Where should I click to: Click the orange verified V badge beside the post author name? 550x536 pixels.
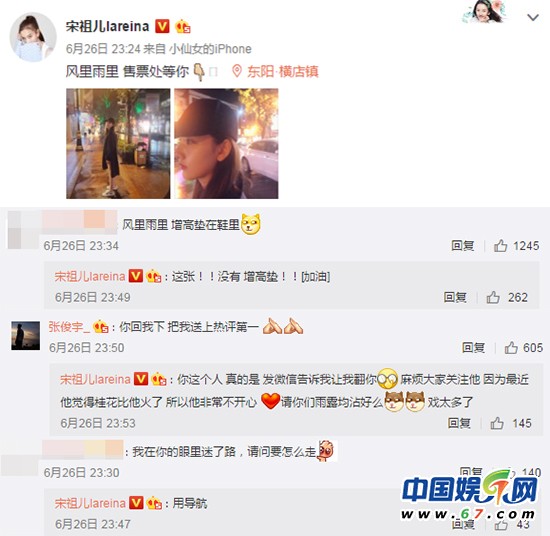pyautogui.click(x=162, y=26)
